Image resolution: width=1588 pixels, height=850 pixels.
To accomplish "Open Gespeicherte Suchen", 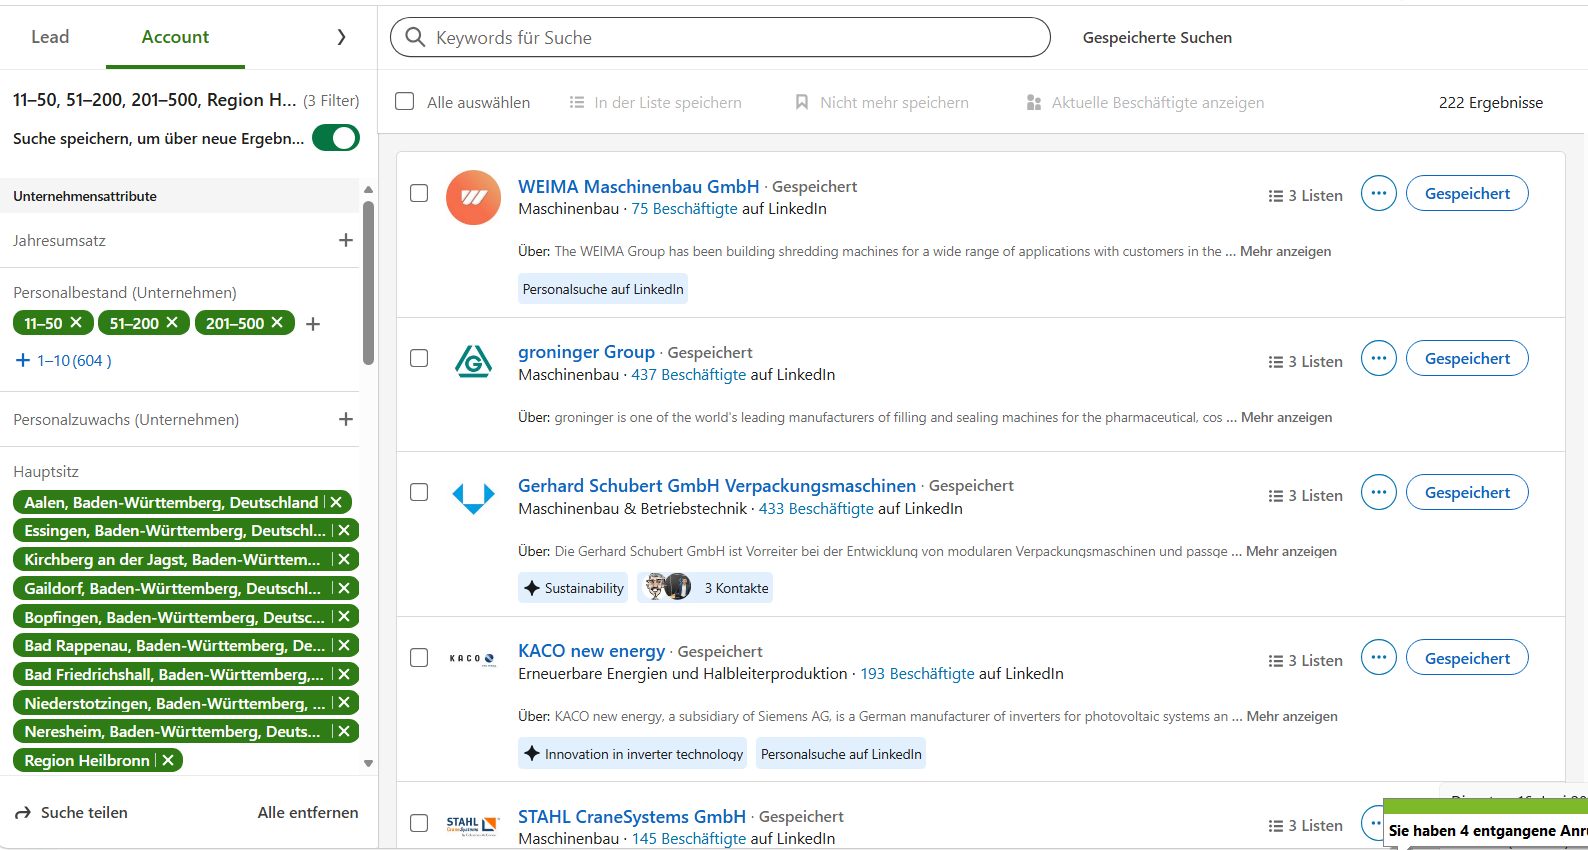I will (1157, 37).
